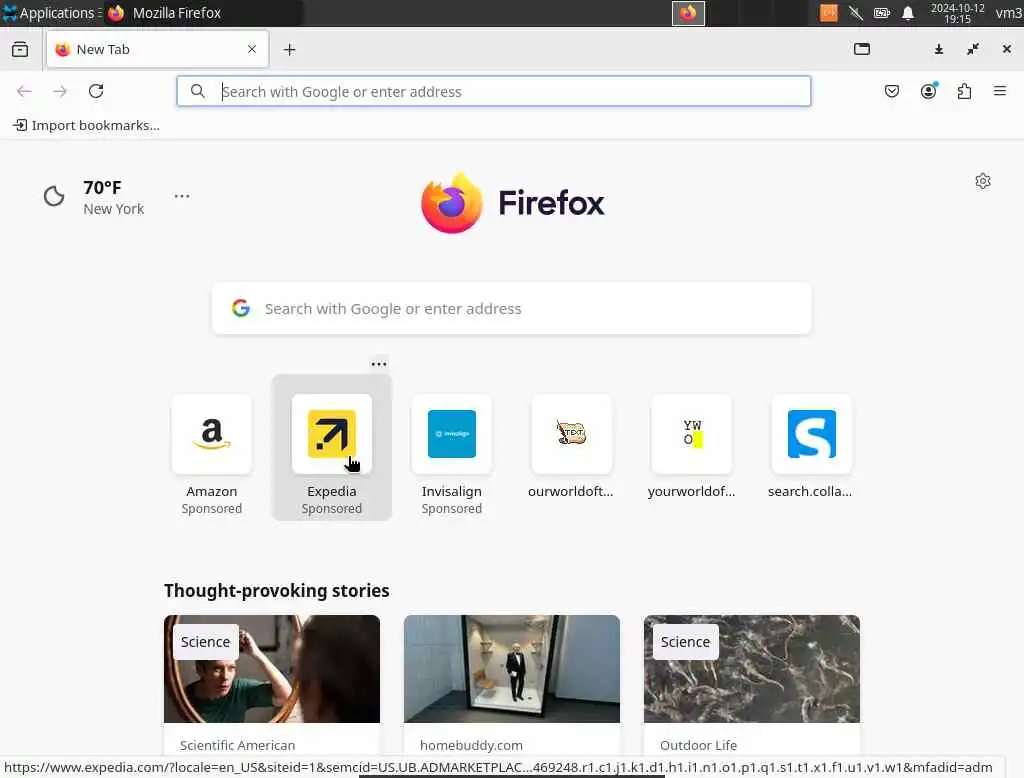The height and width of the screenshot is (778, 1024).
Task: Open the yourworldof... shortcut tile
Action: pos(692,447)
